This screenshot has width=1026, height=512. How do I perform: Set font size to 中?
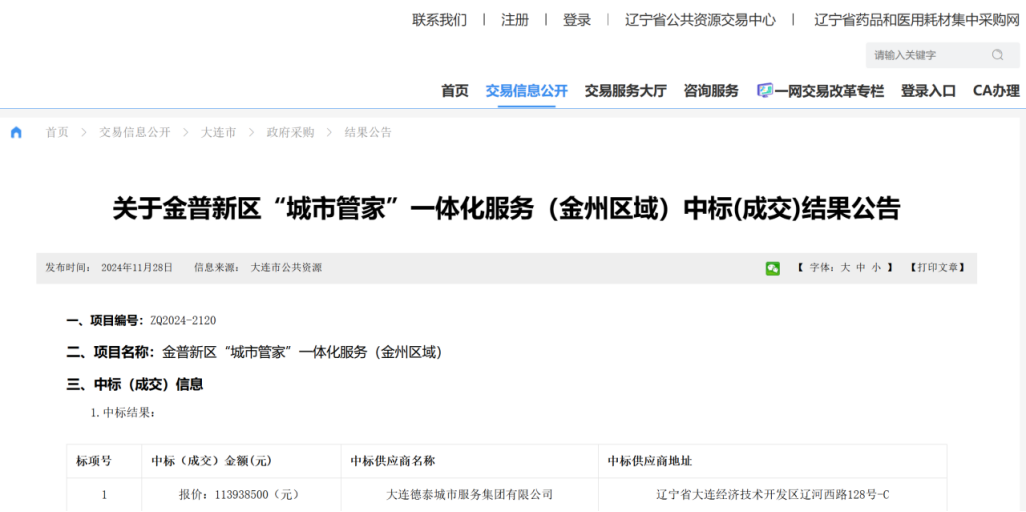point(861,268)
